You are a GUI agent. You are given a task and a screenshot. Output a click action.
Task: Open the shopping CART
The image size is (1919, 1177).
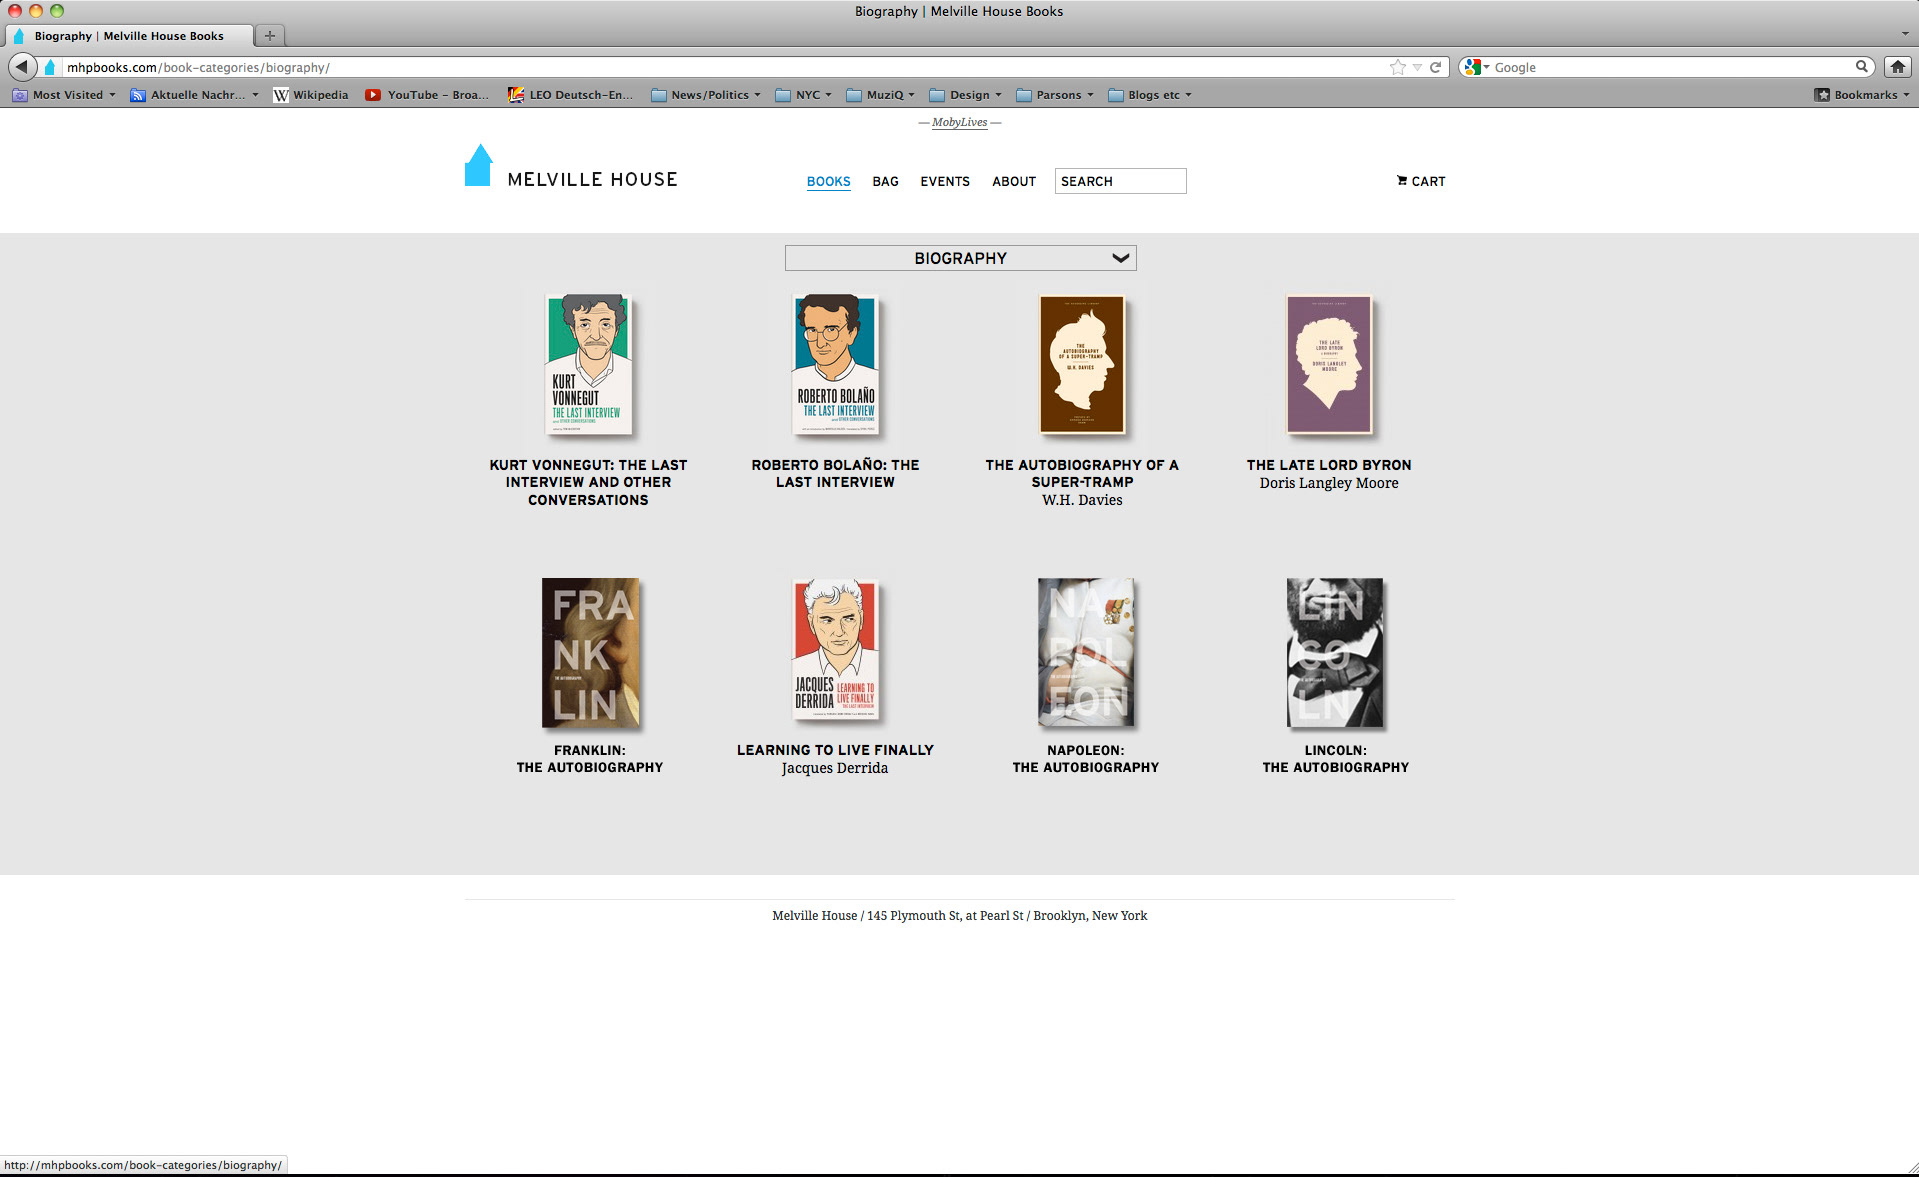tap(1420, 181)
